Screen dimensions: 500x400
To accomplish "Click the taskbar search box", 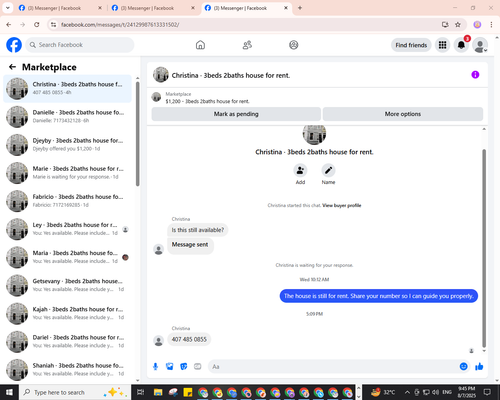I will tap(75, 392).
